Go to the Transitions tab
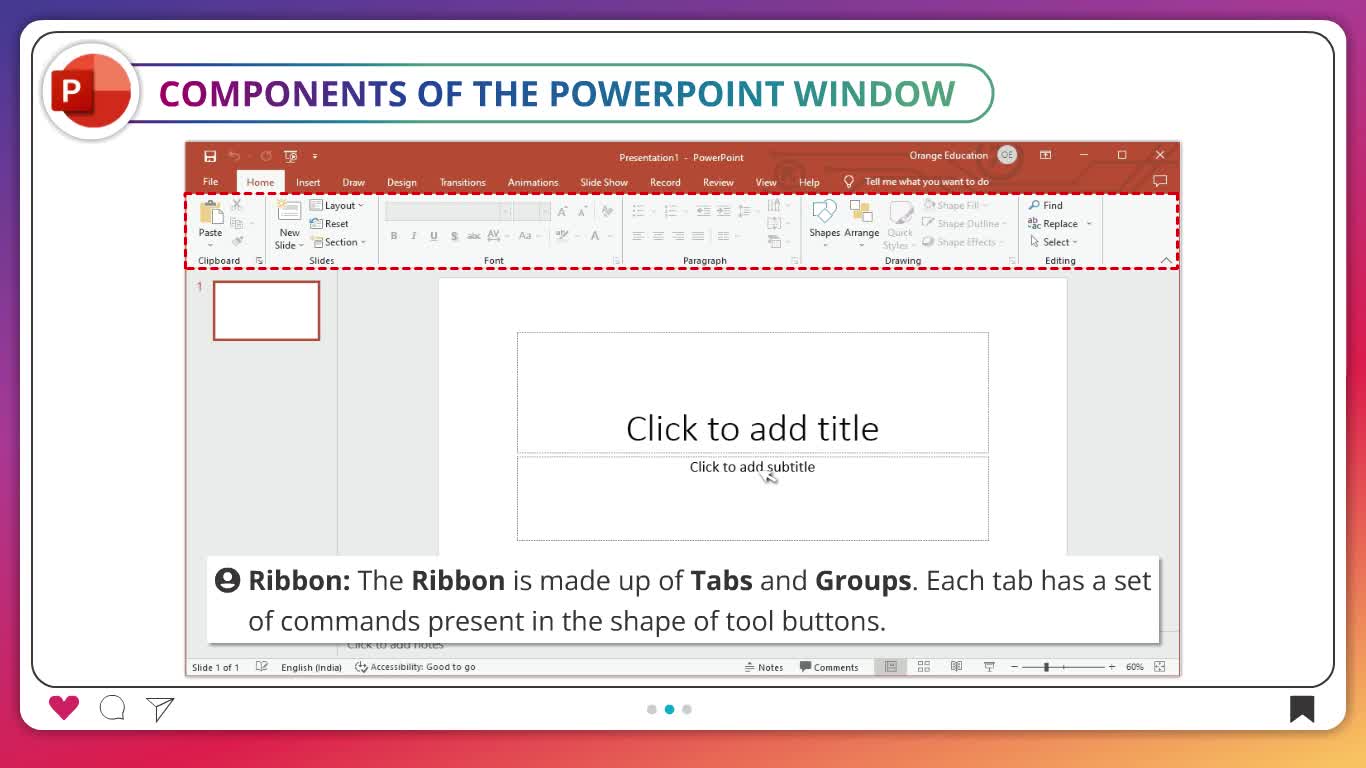 point(462,182)
